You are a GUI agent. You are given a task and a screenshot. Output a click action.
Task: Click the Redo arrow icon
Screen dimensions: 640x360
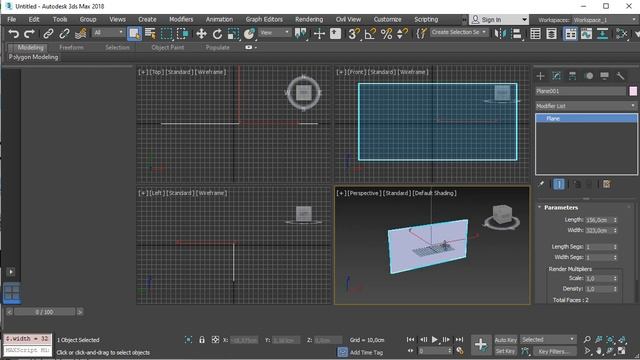(29, 33)
